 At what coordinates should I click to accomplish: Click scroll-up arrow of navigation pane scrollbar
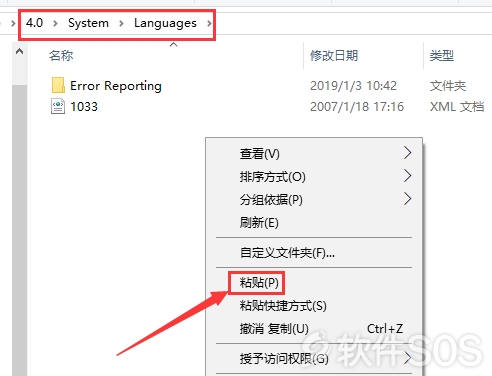(20, 52)
